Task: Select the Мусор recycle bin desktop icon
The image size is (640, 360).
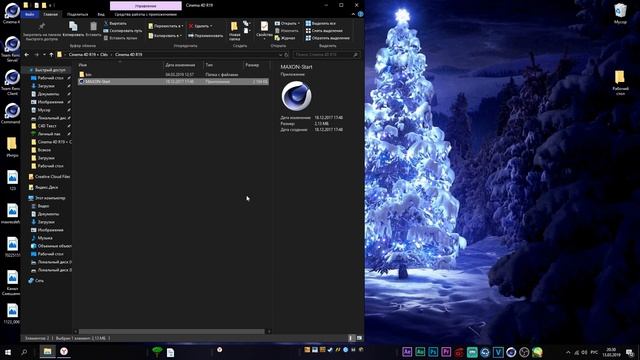Action: point(620,13)
